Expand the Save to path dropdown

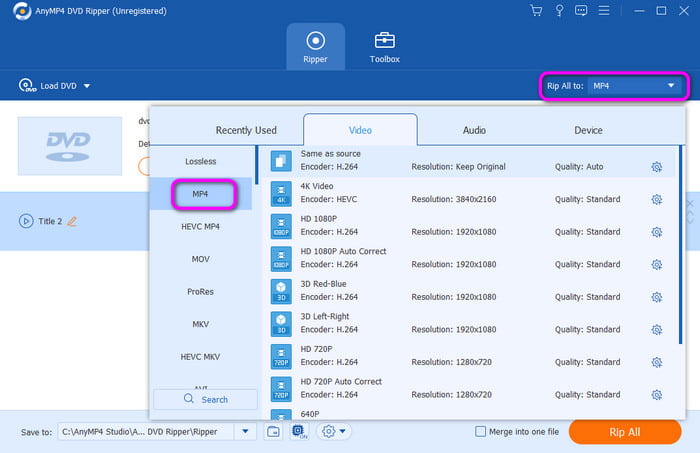[x=245, y=432]
